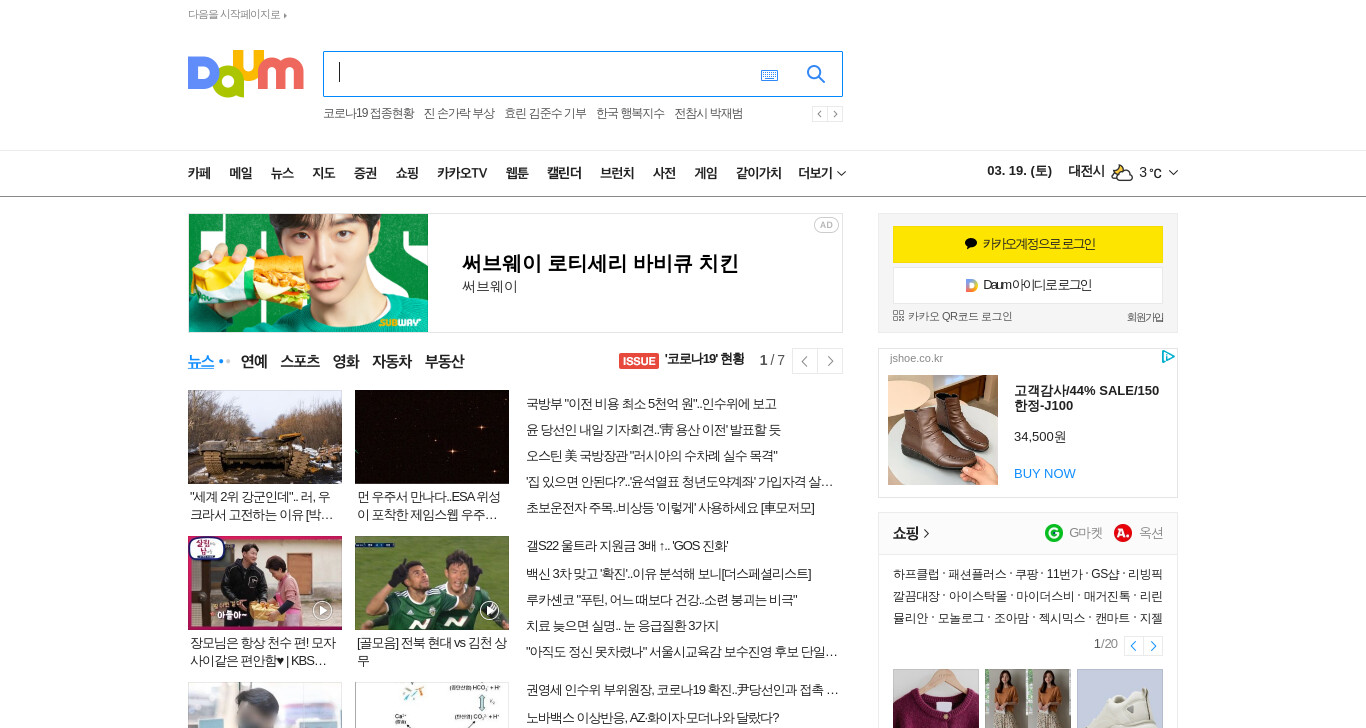Open the purple knit cardigan product thumbnail

(x=936, y=698)
